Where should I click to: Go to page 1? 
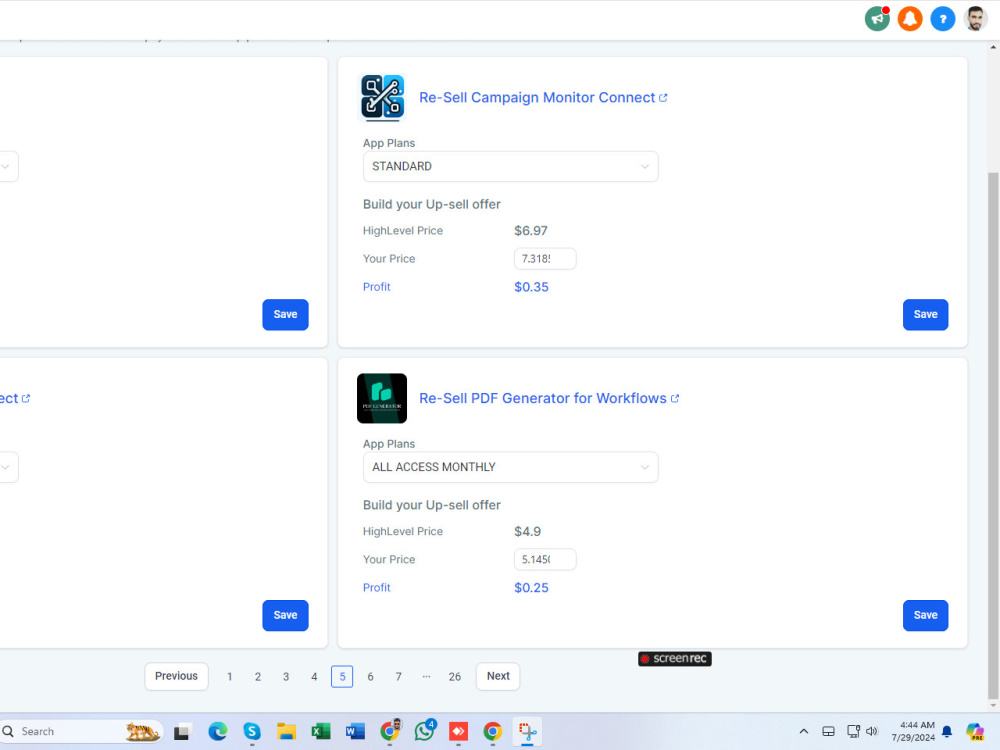(x=230, y=677)
